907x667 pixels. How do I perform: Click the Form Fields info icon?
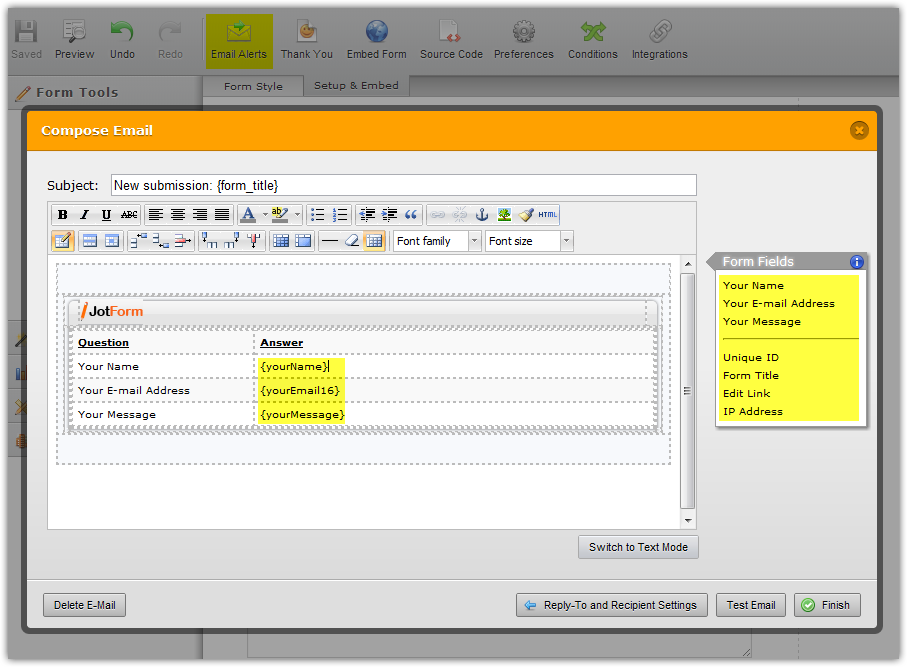[x=856, y=262]
